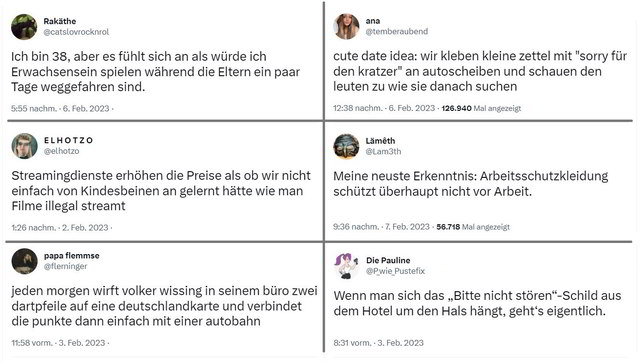Open the 8:31 vorm. 3. Feb. 2023 timestamp
Image resolution: width=640 pixels, height=364 pixels.
pyautogui.click(x=378, y=343)
